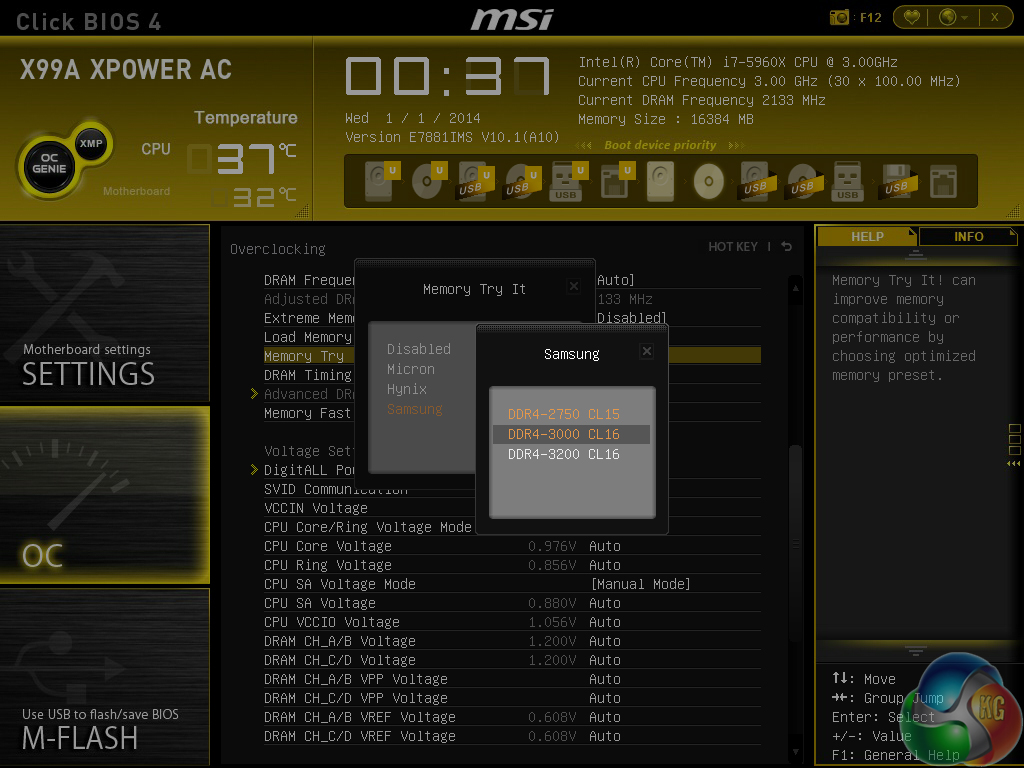Select USB floppy boot device icon

[x=899, y=181]
